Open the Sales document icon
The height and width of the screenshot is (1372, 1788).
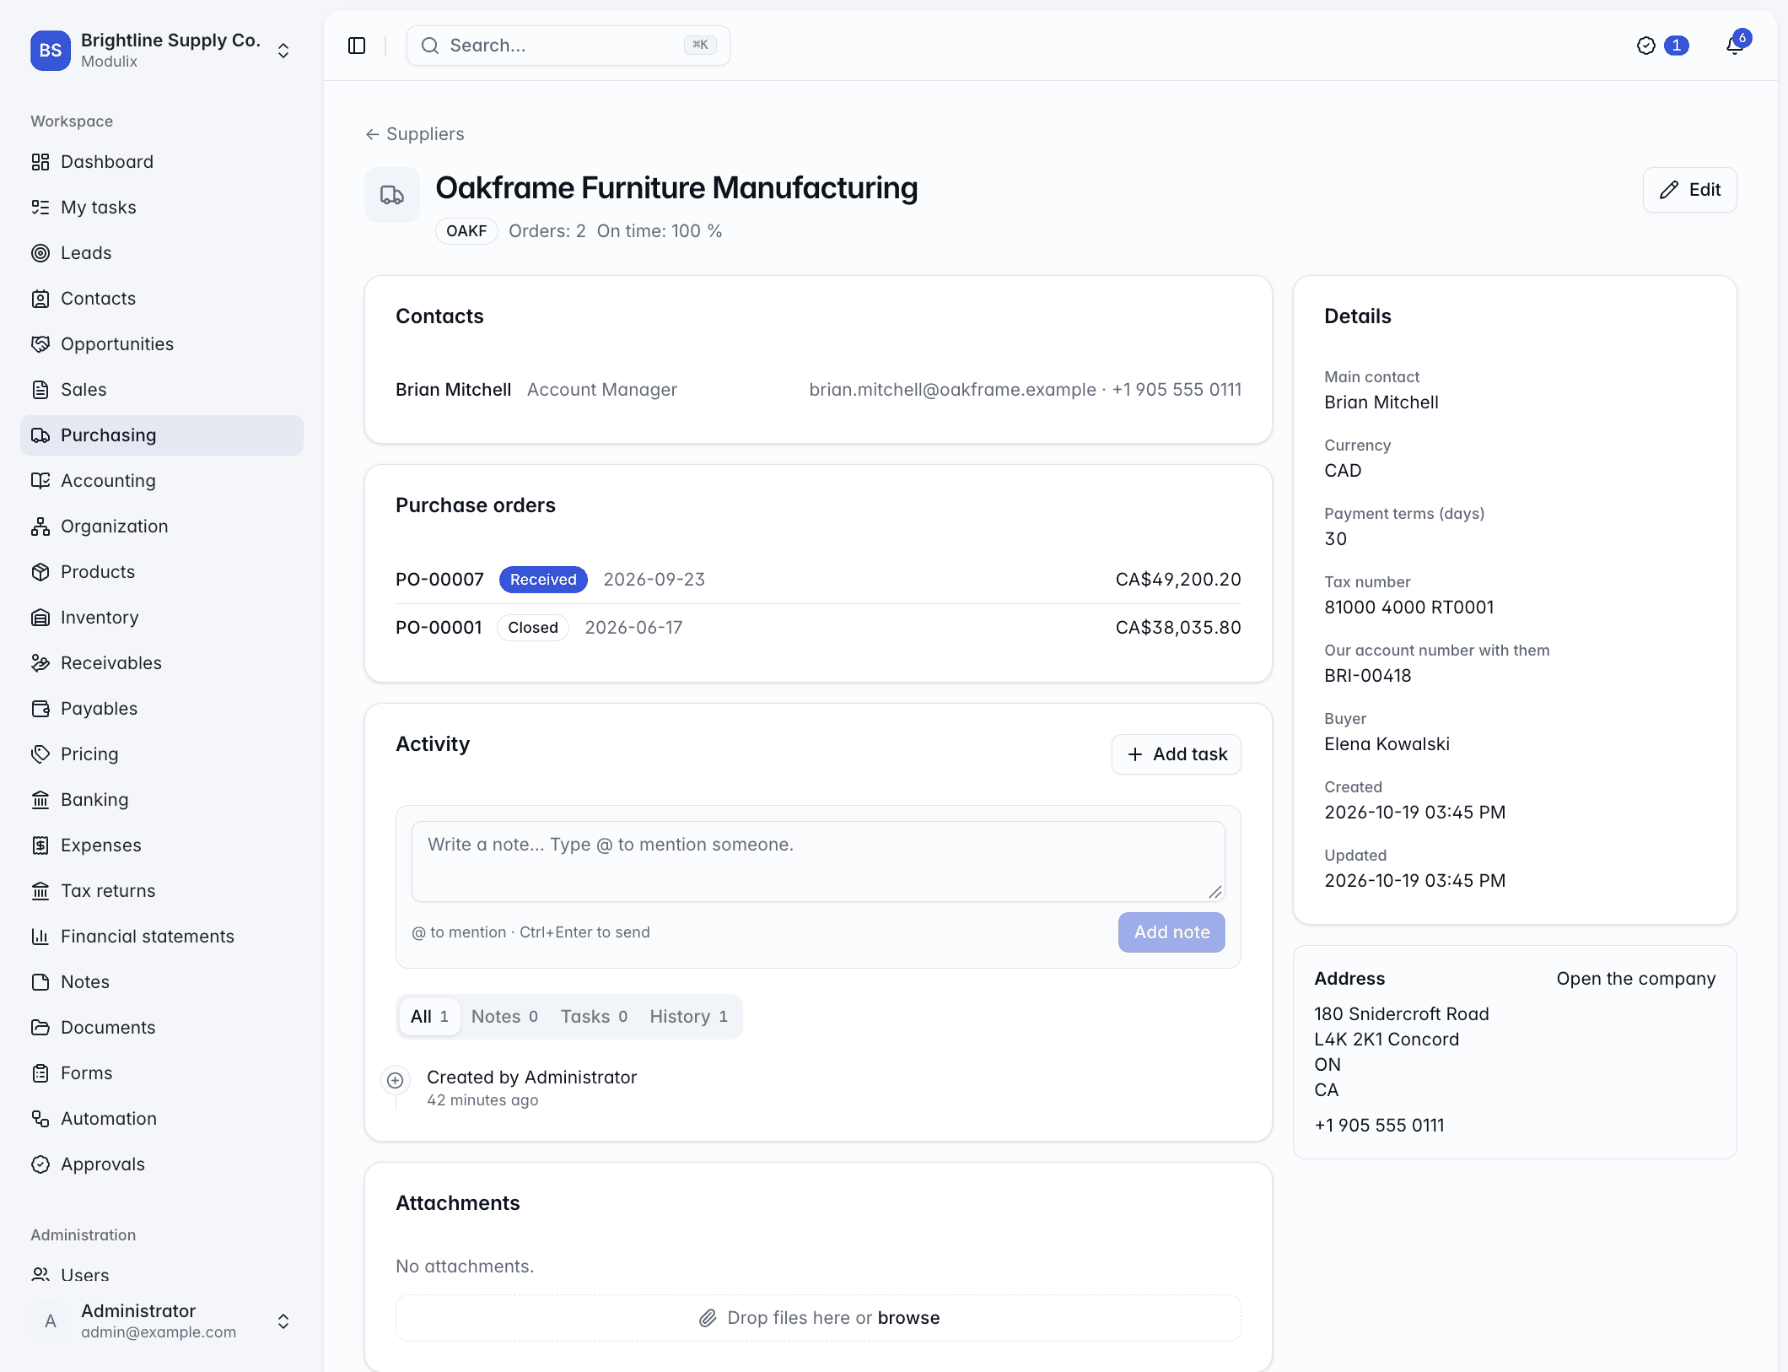pos(40,389)
